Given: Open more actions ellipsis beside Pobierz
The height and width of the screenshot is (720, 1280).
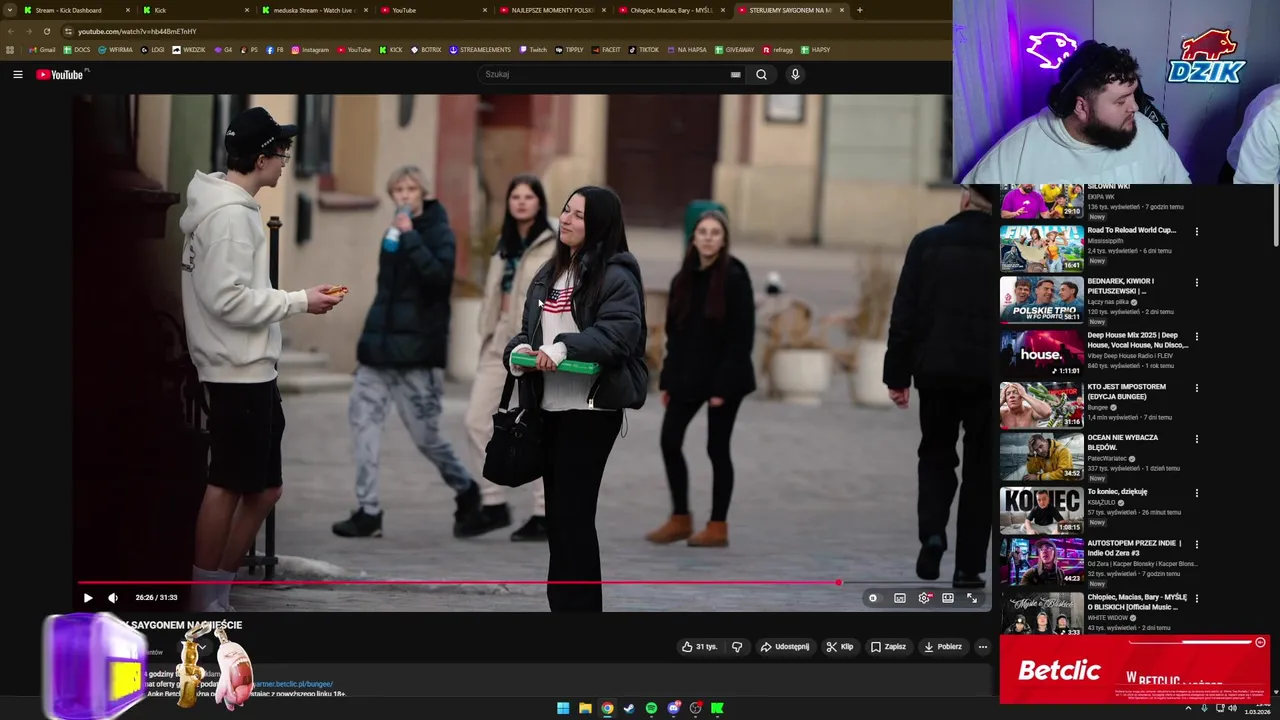Looking at the screenshot, I should [x=982, y=647].
